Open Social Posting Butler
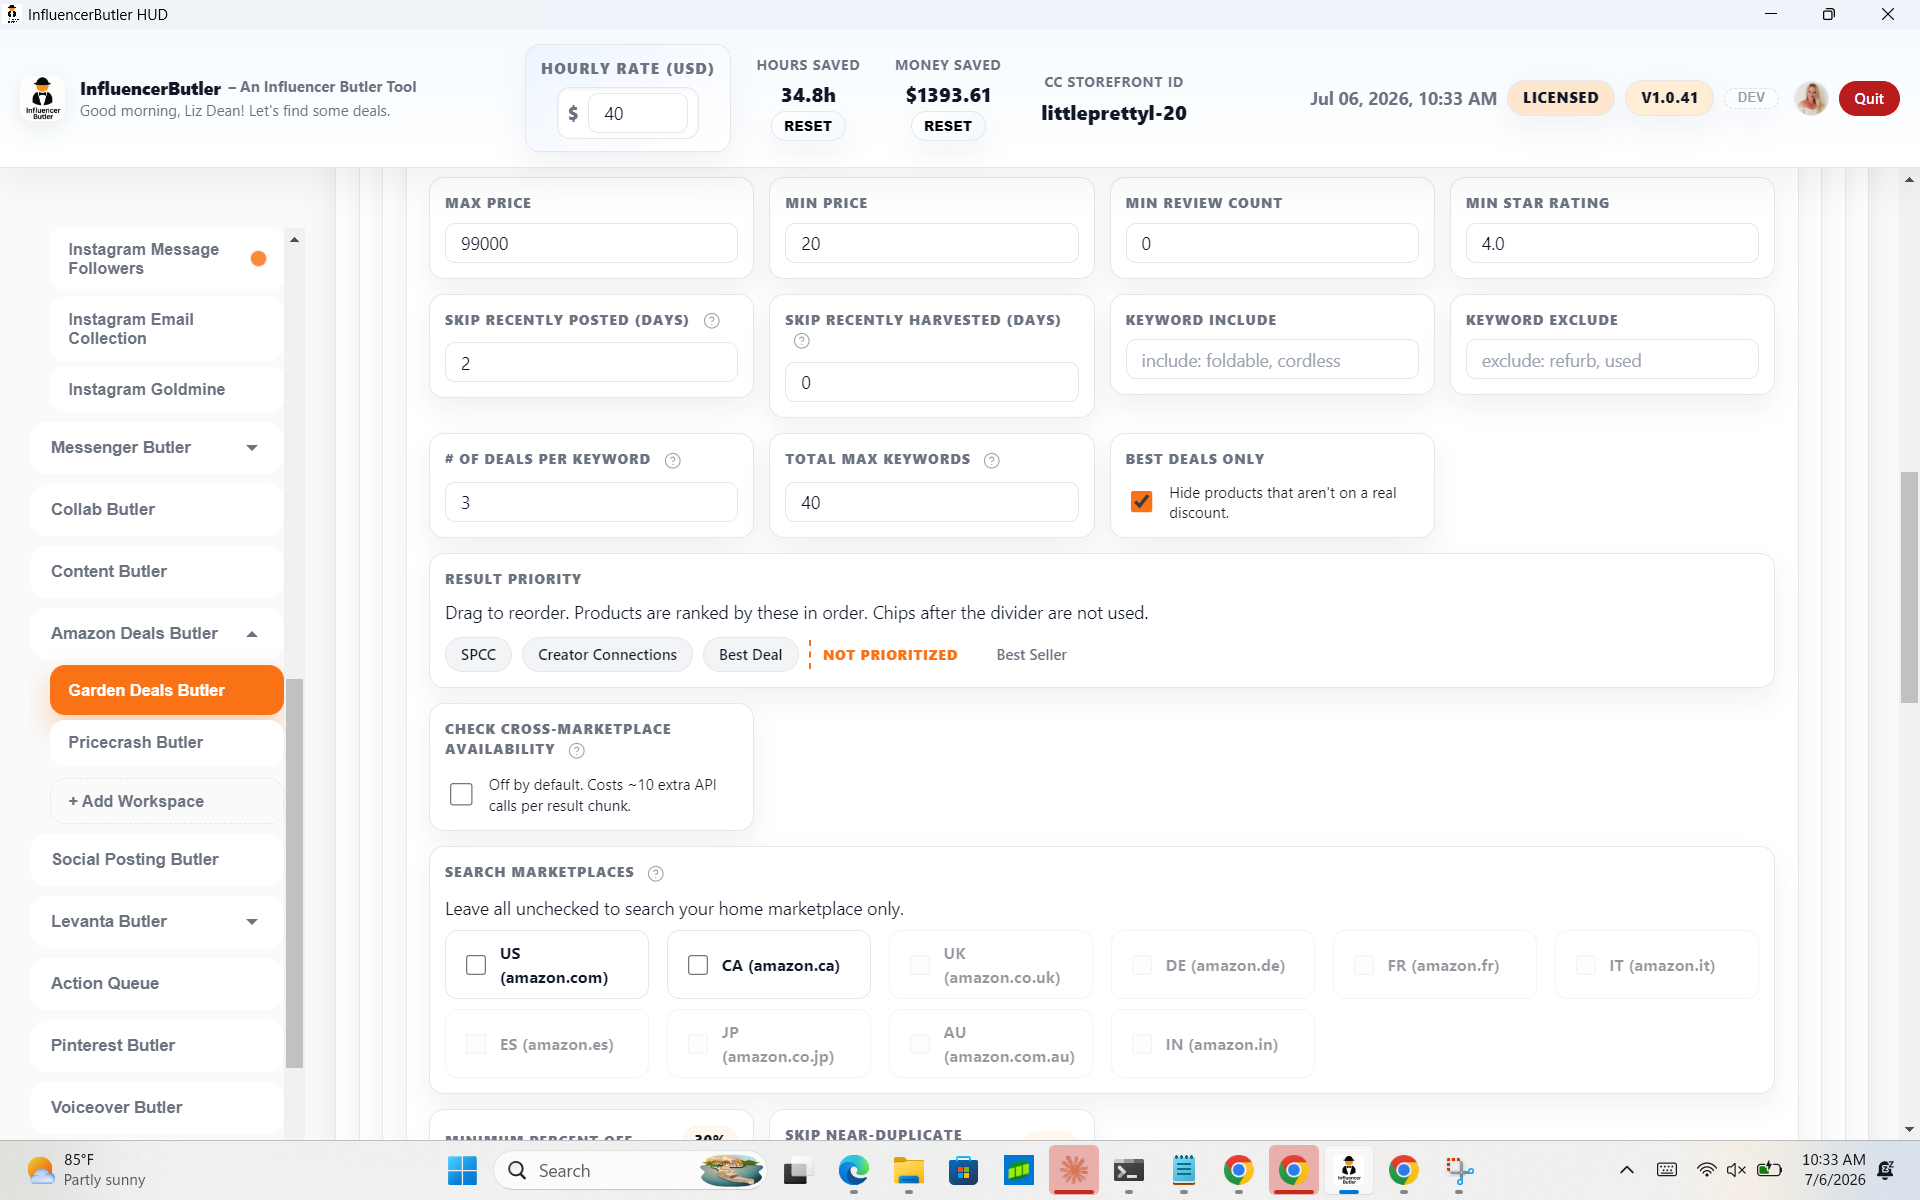This screenshot has width=1920, height=1200. (157, 860)
